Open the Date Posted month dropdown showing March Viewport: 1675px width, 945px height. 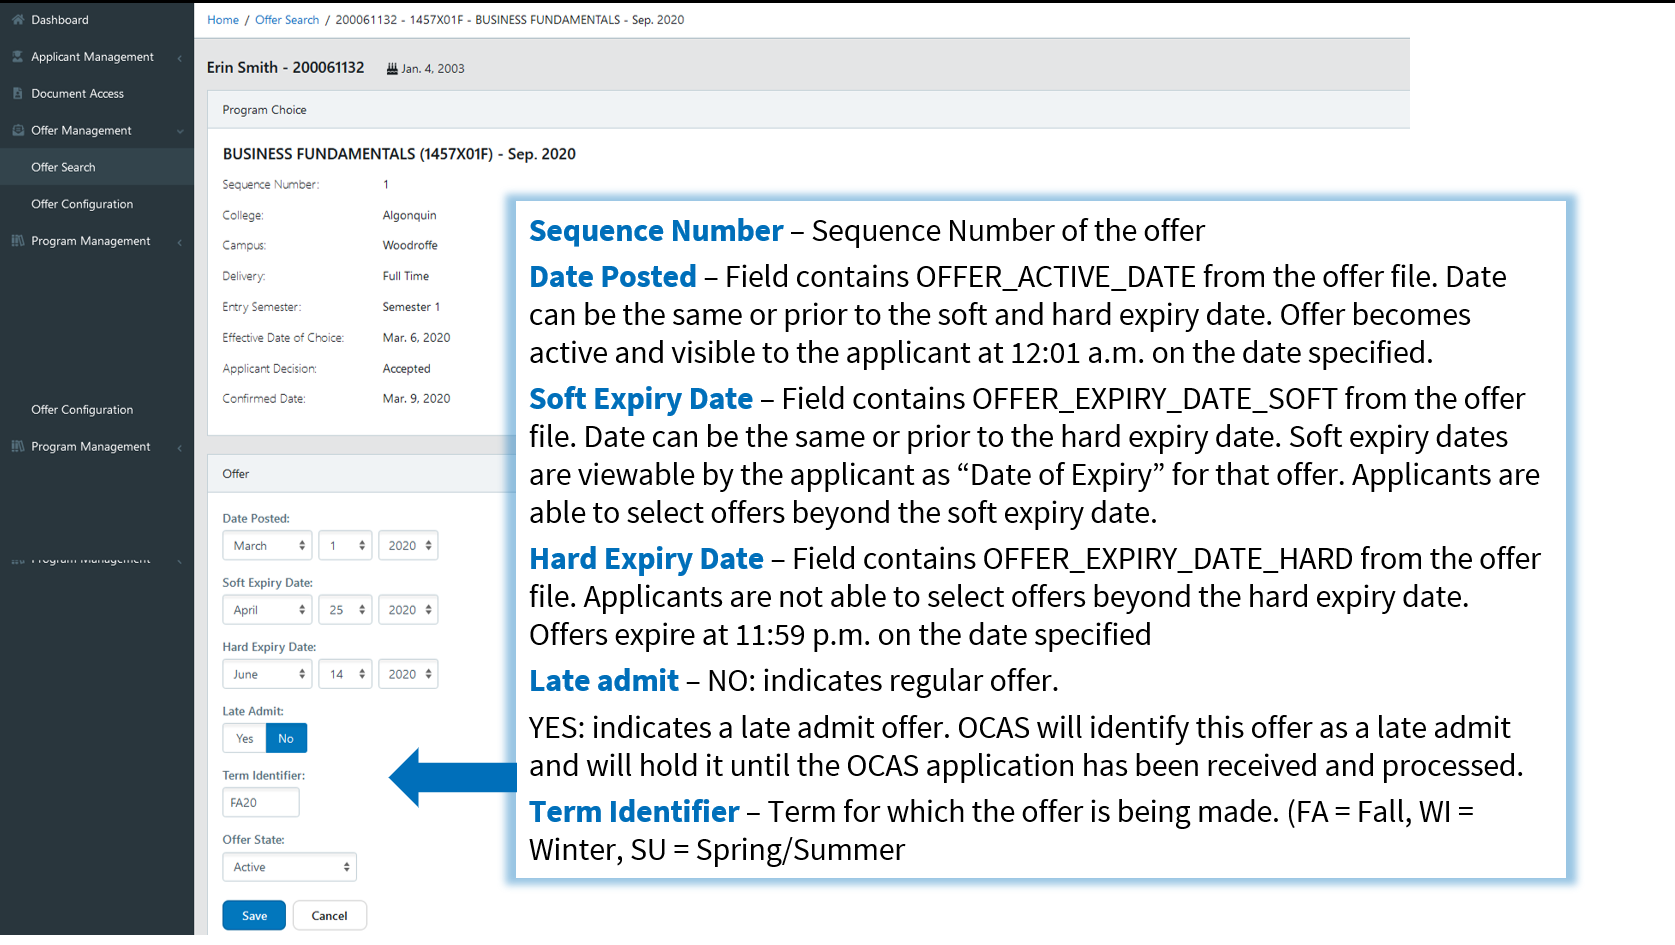coord(267,545)
